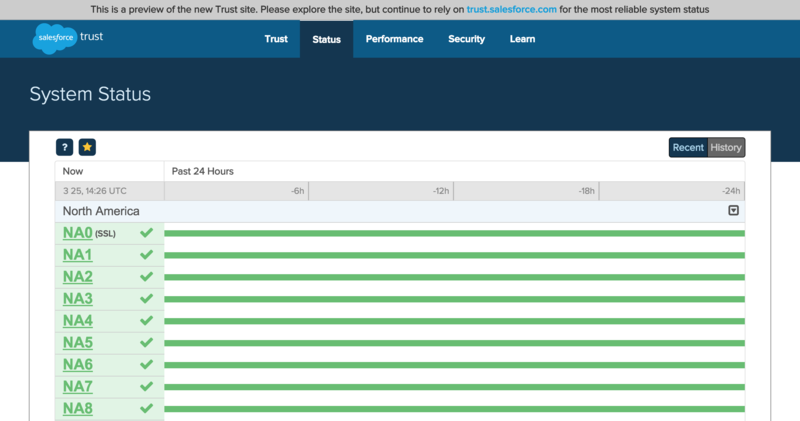Screen dimensions: 800x421
Task: Open the NA7 instance link
Action: coord(78,386)
